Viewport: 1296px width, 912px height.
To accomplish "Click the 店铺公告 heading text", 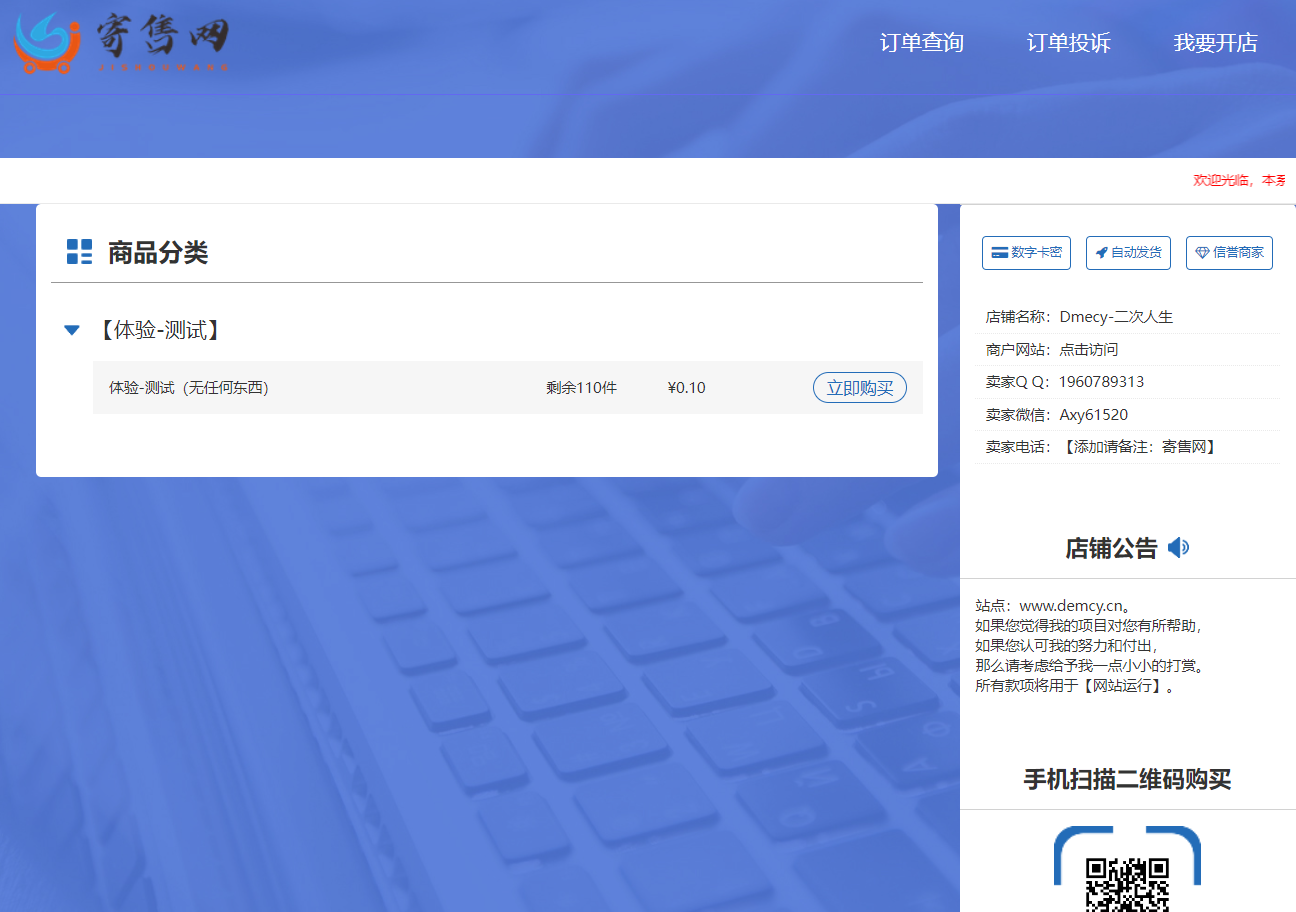I will click(x=1111, y=548).
